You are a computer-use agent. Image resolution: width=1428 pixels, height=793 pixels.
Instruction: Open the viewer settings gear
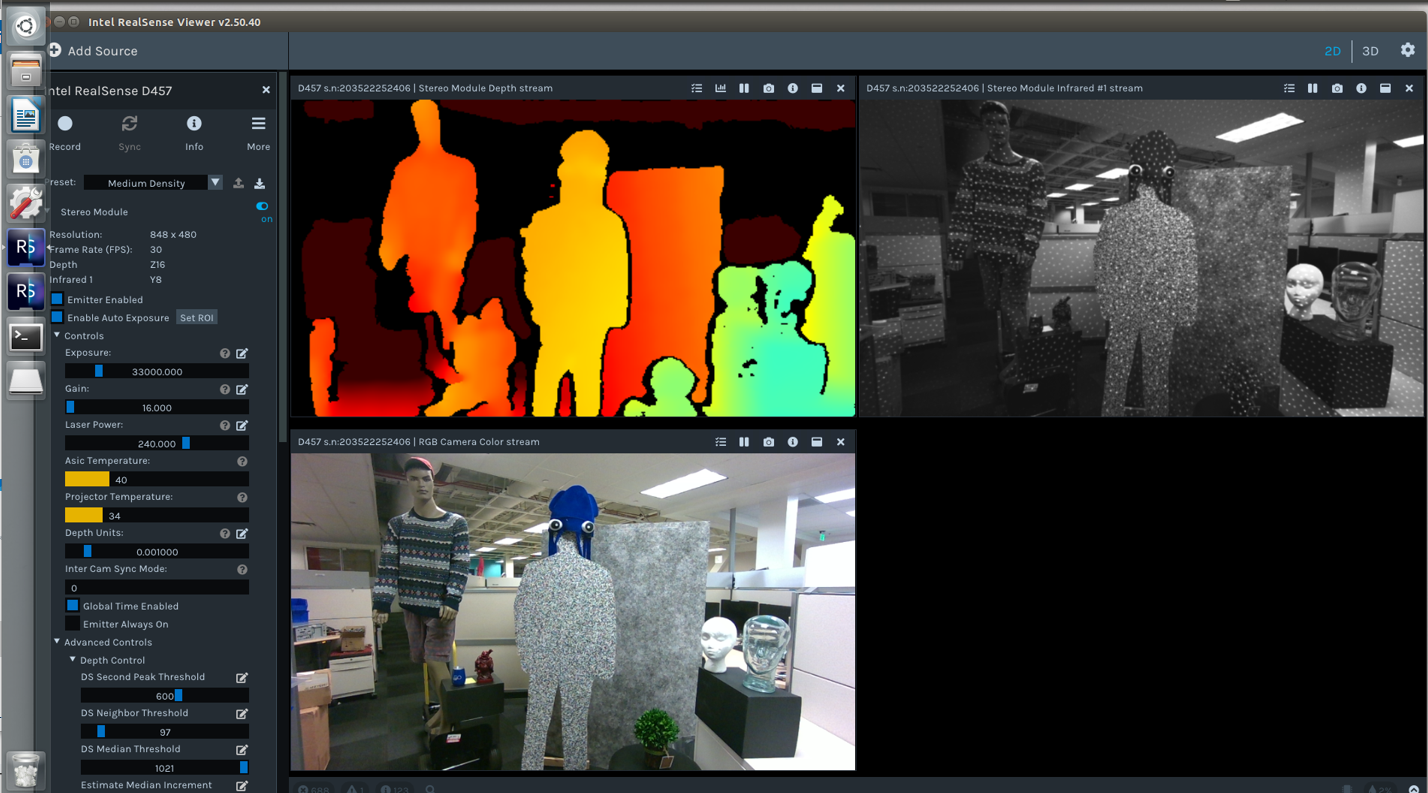click(x=1407, y=50)
